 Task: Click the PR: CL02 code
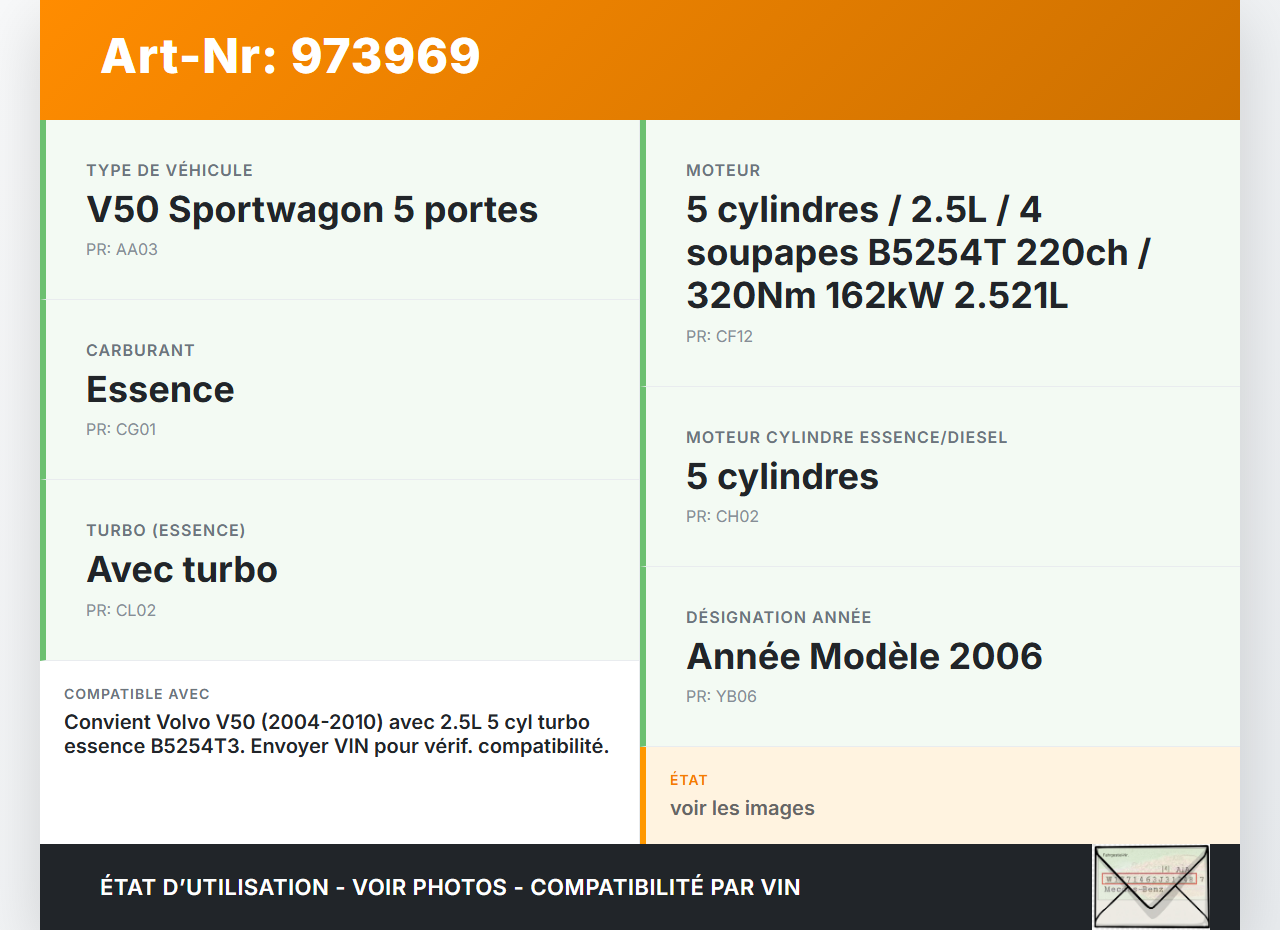pyautogui.click(x=121, y=611)
